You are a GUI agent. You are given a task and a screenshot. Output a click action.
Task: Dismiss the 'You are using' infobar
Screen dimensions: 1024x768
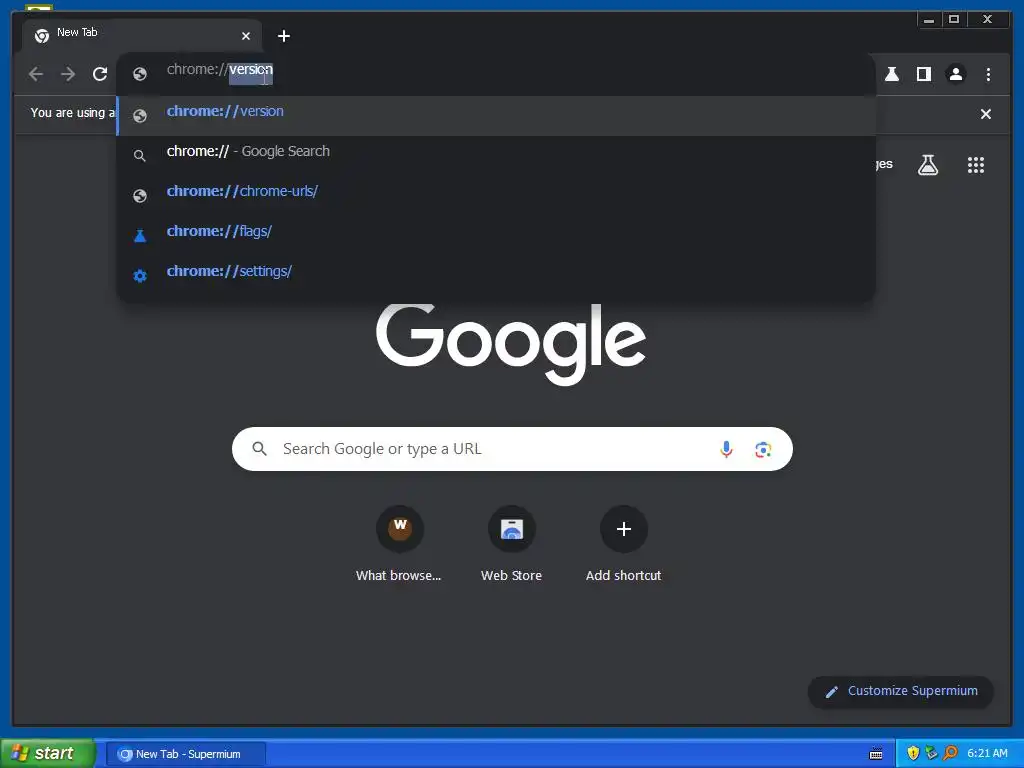[985, 114]
